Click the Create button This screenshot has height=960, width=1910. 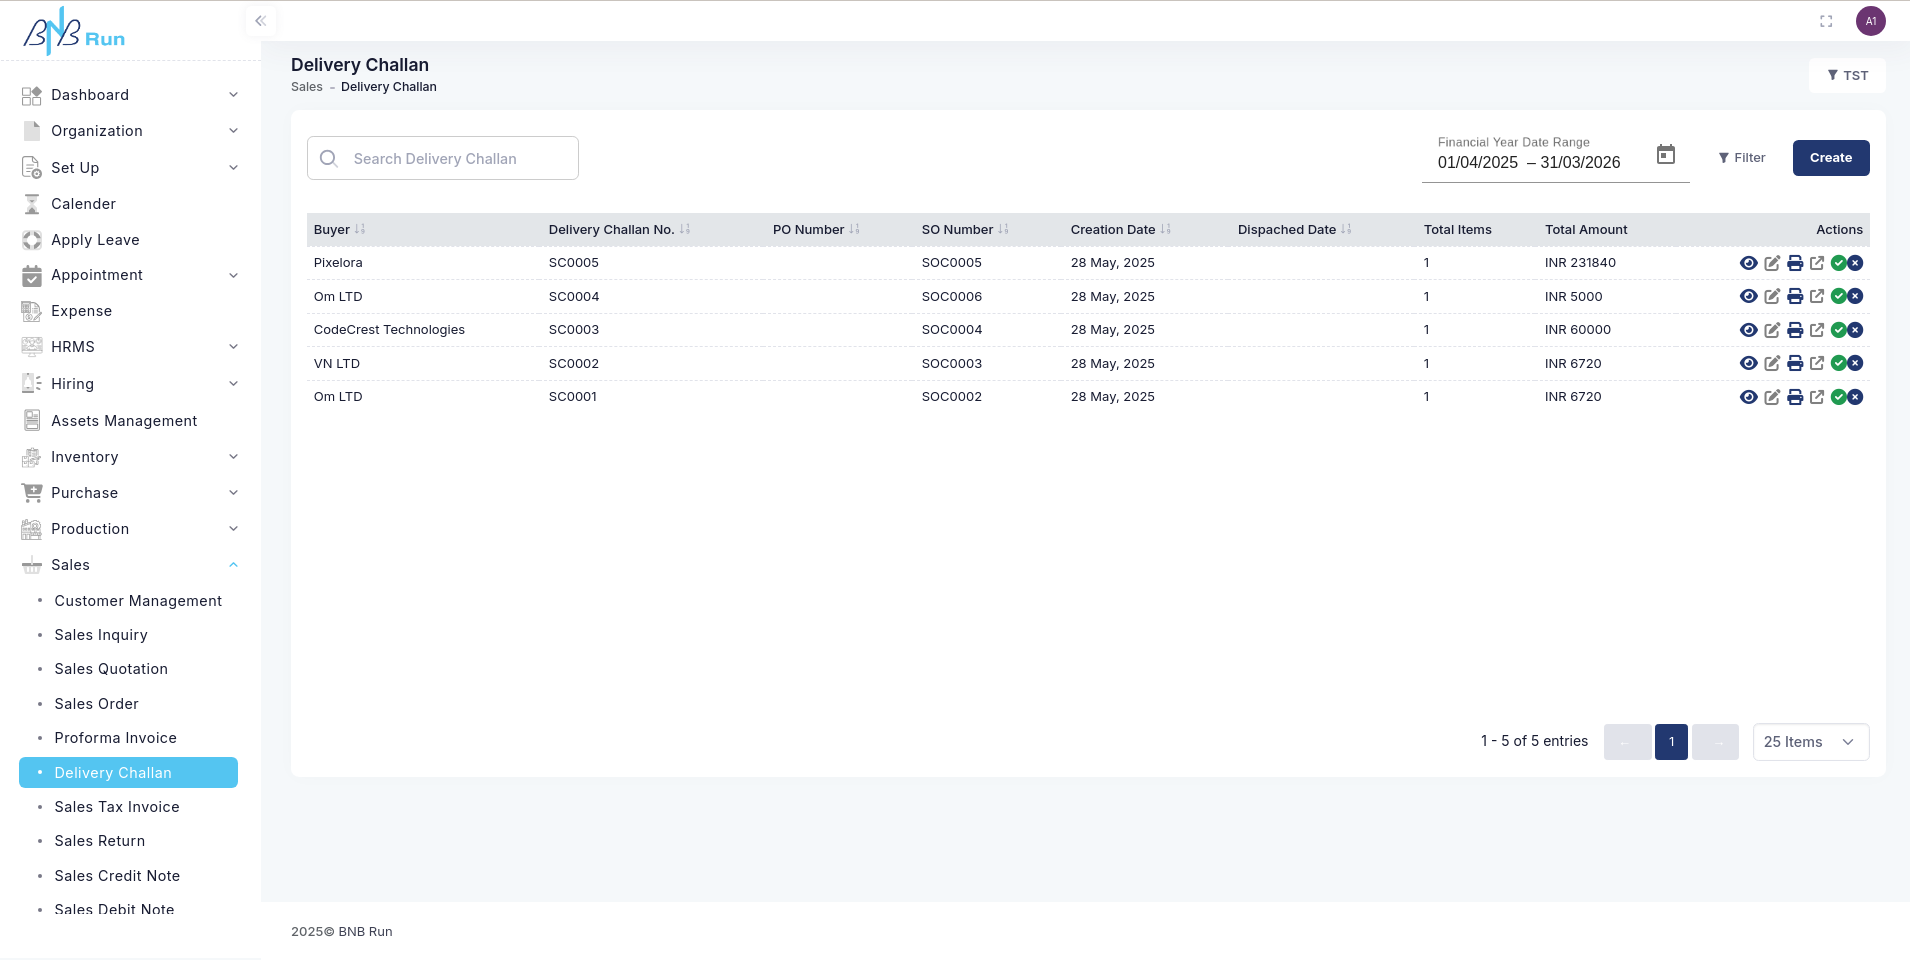click(x=1830, y=158)
